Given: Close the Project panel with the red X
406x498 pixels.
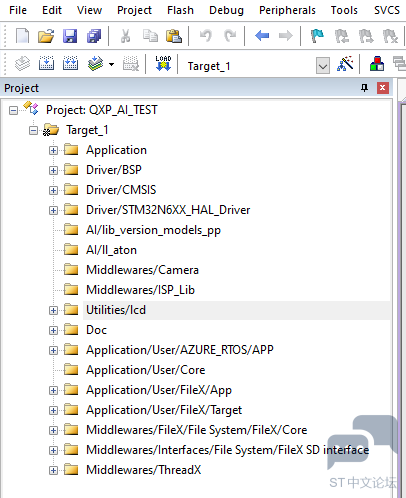Looking at the screenshot, I should click(383, 88).
